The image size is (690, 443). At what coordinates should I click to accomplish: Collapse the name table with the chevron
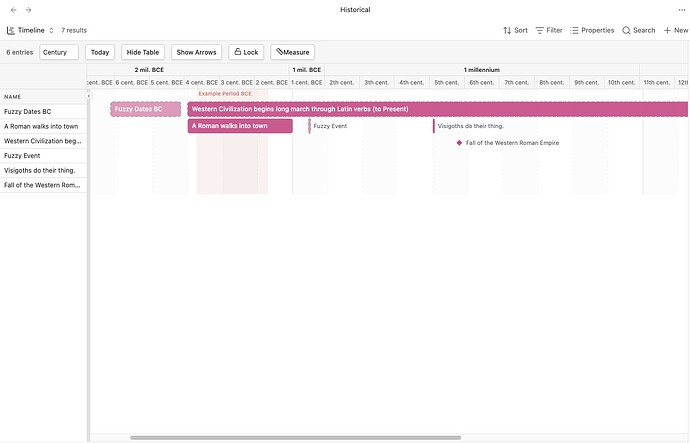click(x=89, y=95)
